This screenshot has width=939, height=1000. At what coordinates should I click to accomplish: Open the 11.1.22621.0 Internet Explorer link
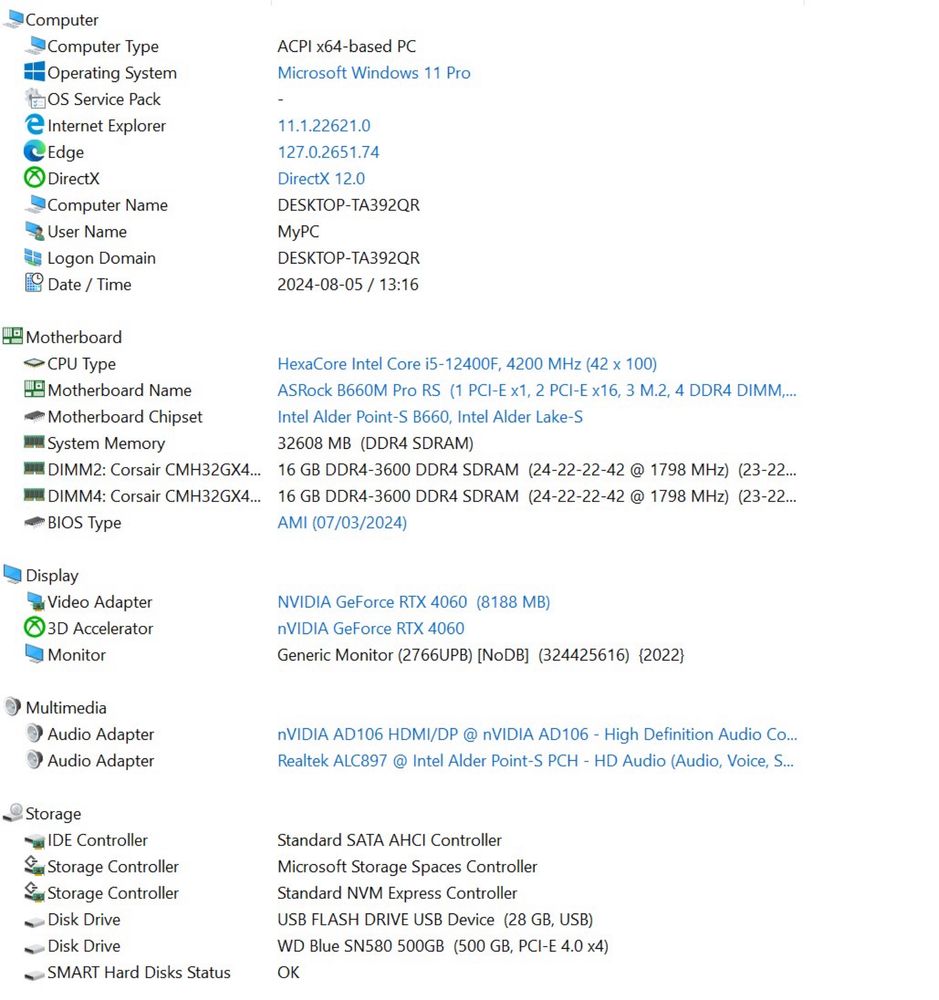click(x=324, y=126)
